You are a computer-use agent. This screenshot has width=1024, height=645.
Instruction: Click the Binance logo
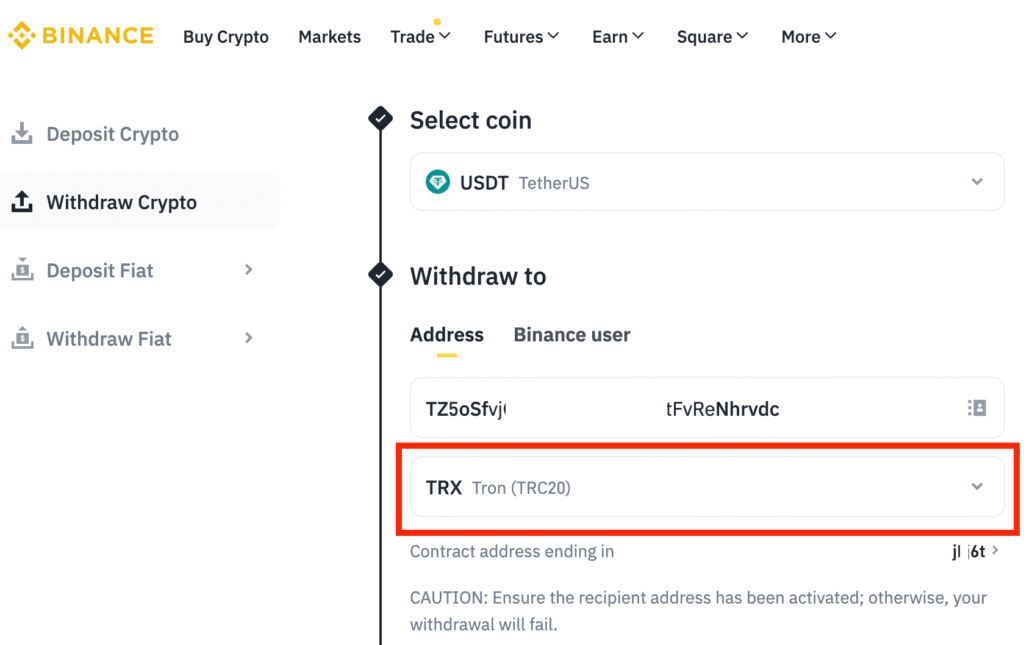click(x=80, y=37)
